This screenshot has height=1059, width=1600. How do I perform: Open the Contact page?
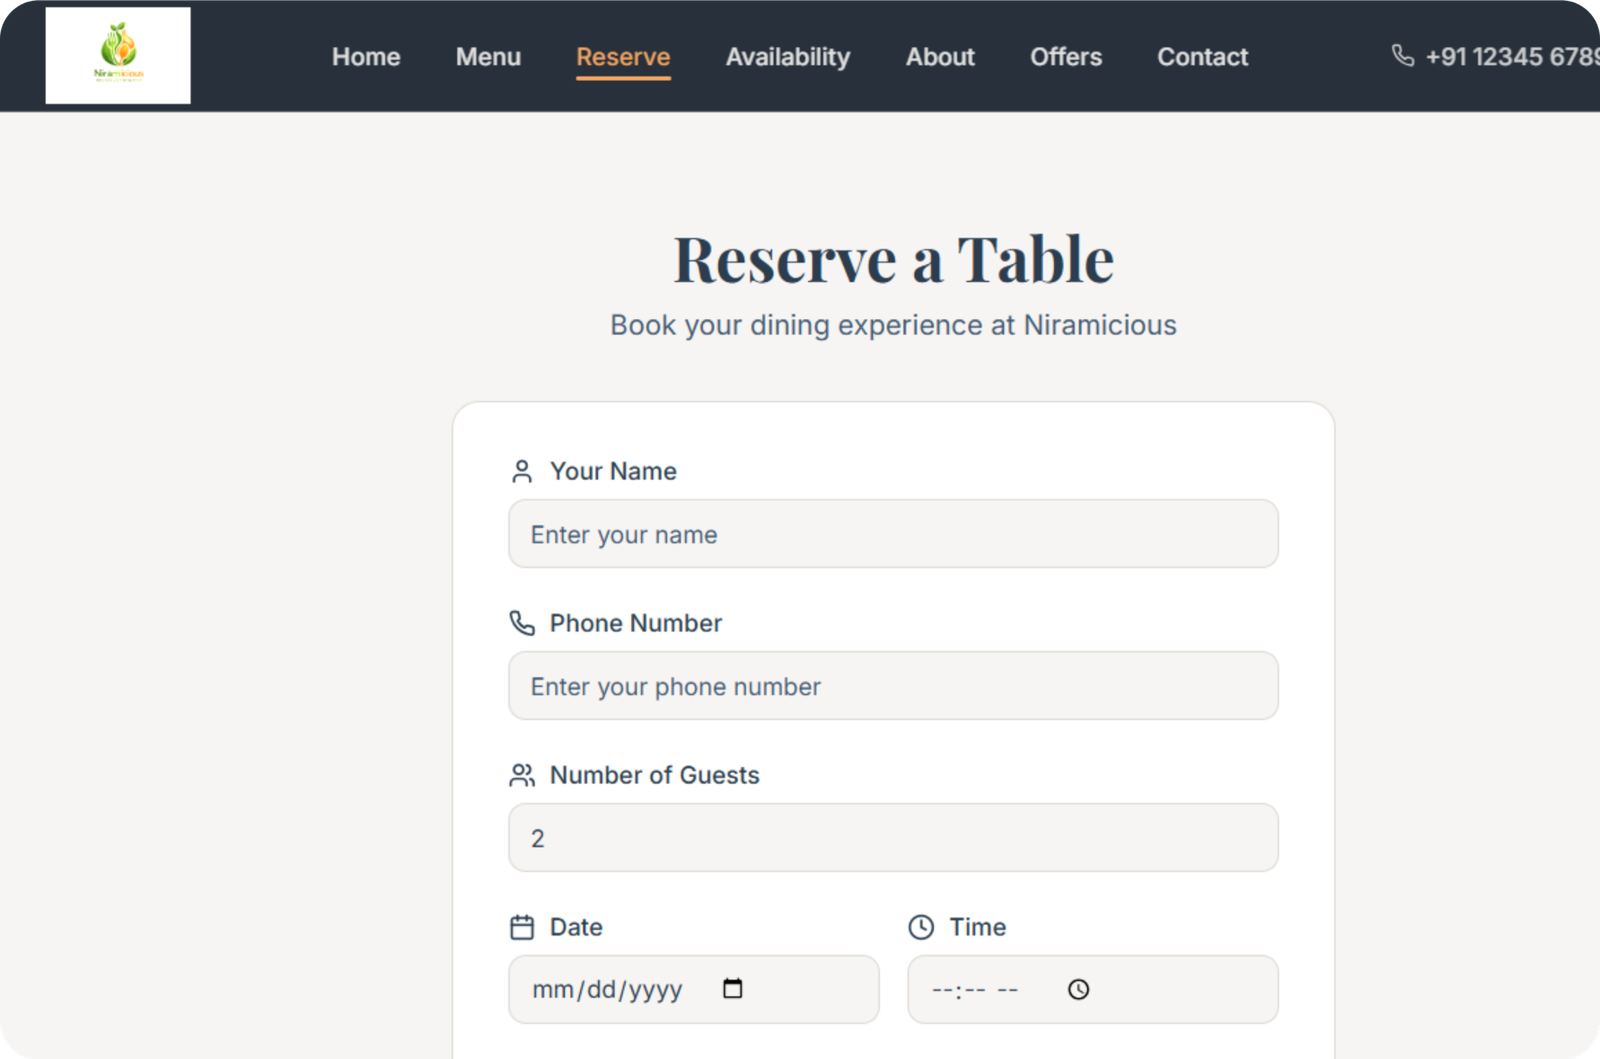1202,57
